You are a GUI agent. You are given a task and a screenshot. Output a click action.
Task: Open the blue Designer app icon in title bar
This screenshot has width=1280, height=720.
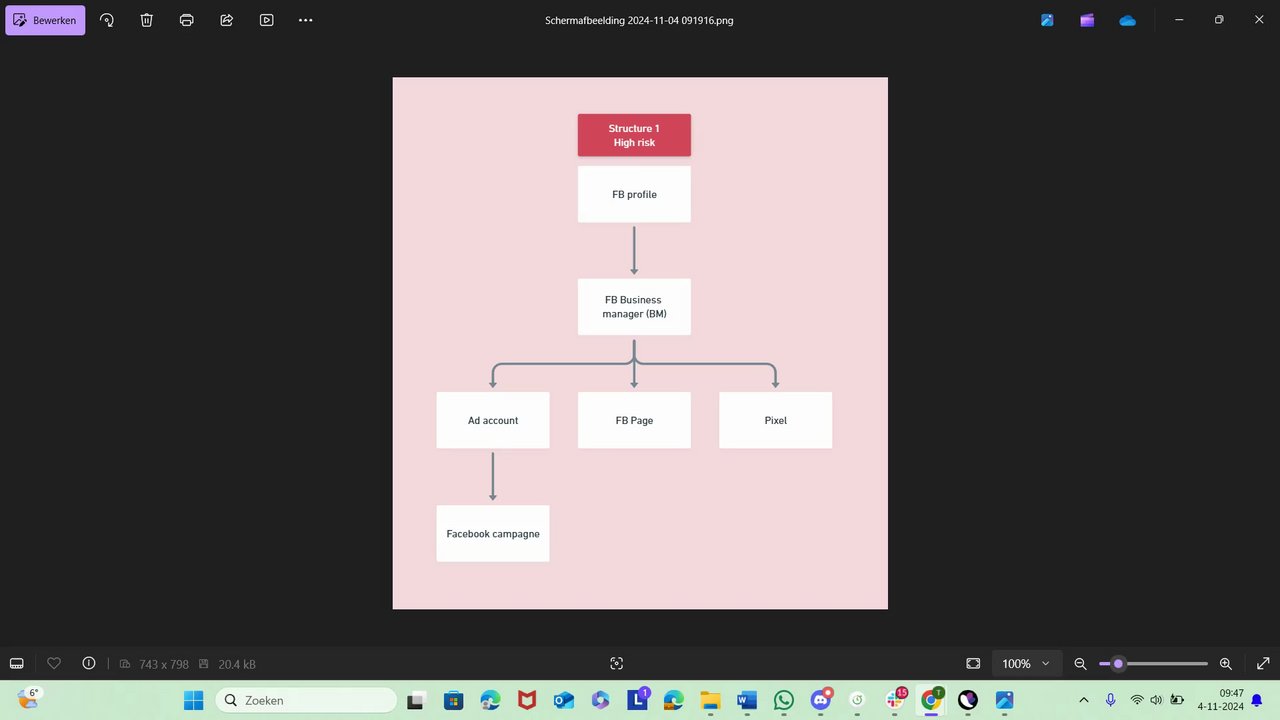click(x=1047, y=20)
